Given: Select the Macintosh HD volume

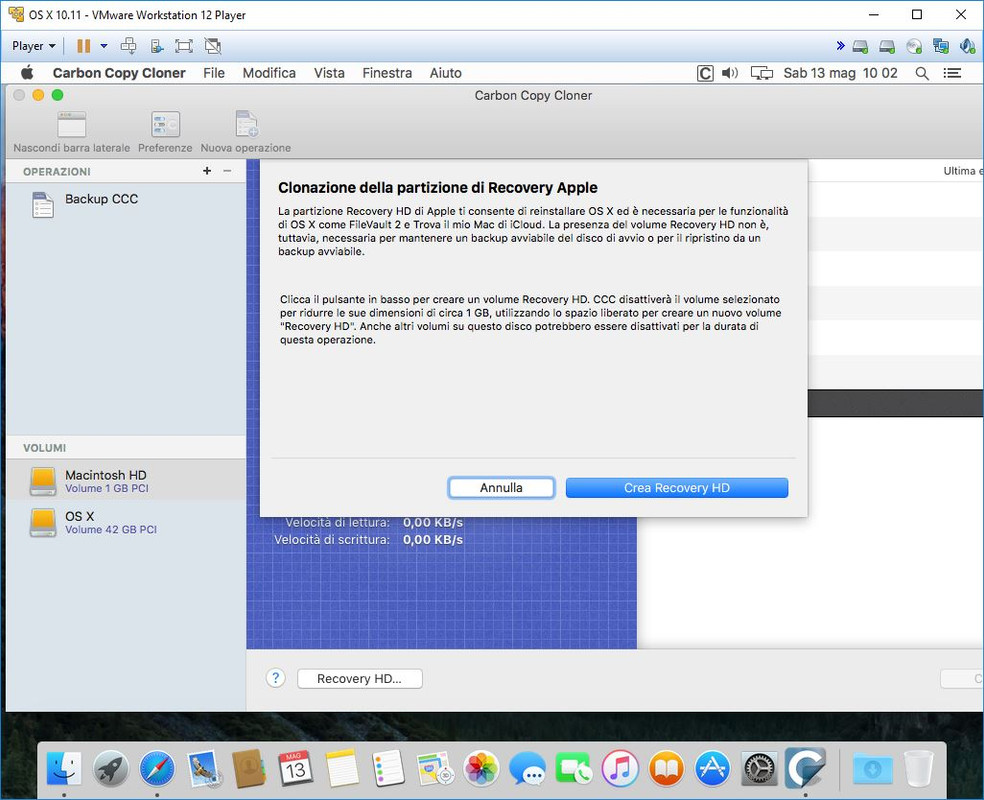Looking at the screenshot, I should pos(126,481).
